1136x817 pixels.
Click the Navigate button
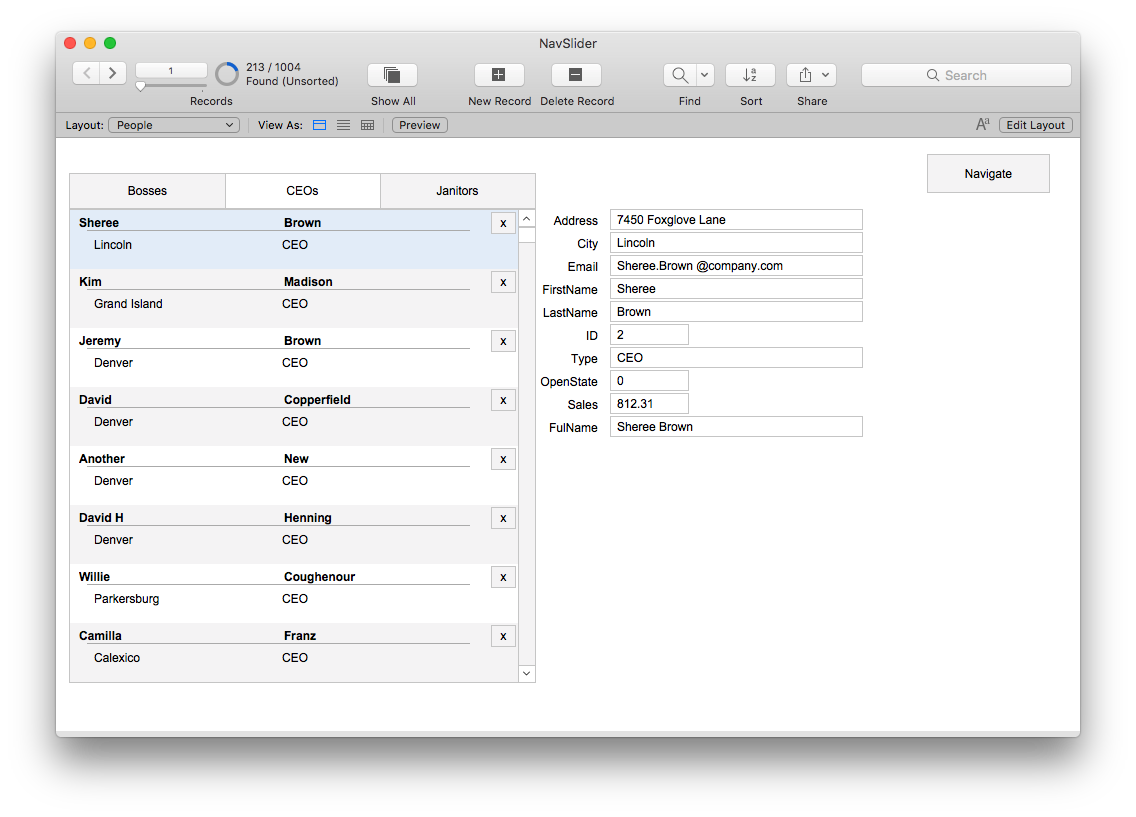988,174
